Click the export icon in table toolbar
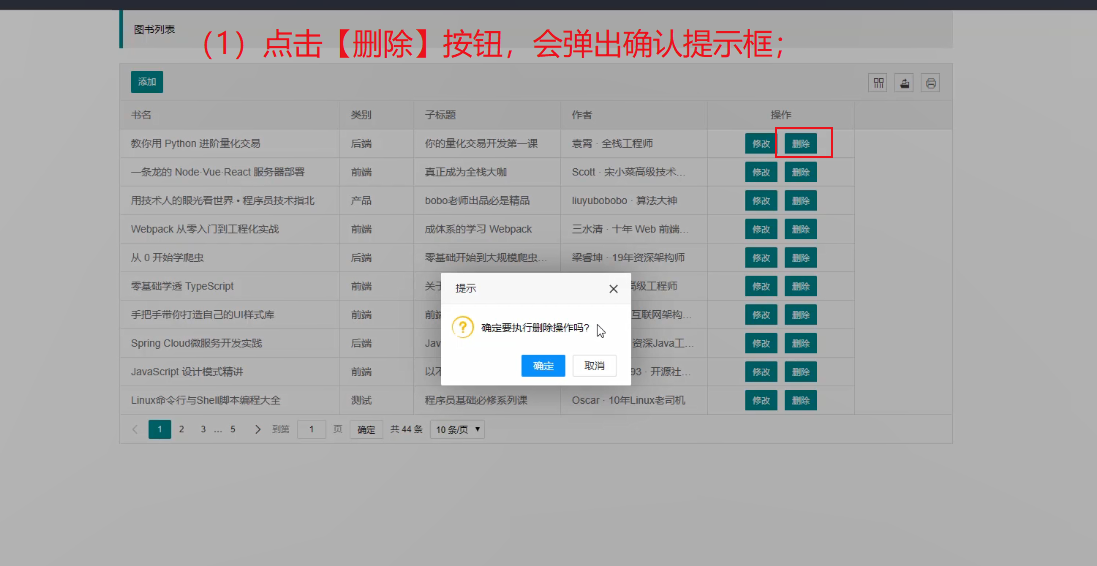The width and height of the screenshot is (1097, 566). pyautogui.click(x=904, y=83)
